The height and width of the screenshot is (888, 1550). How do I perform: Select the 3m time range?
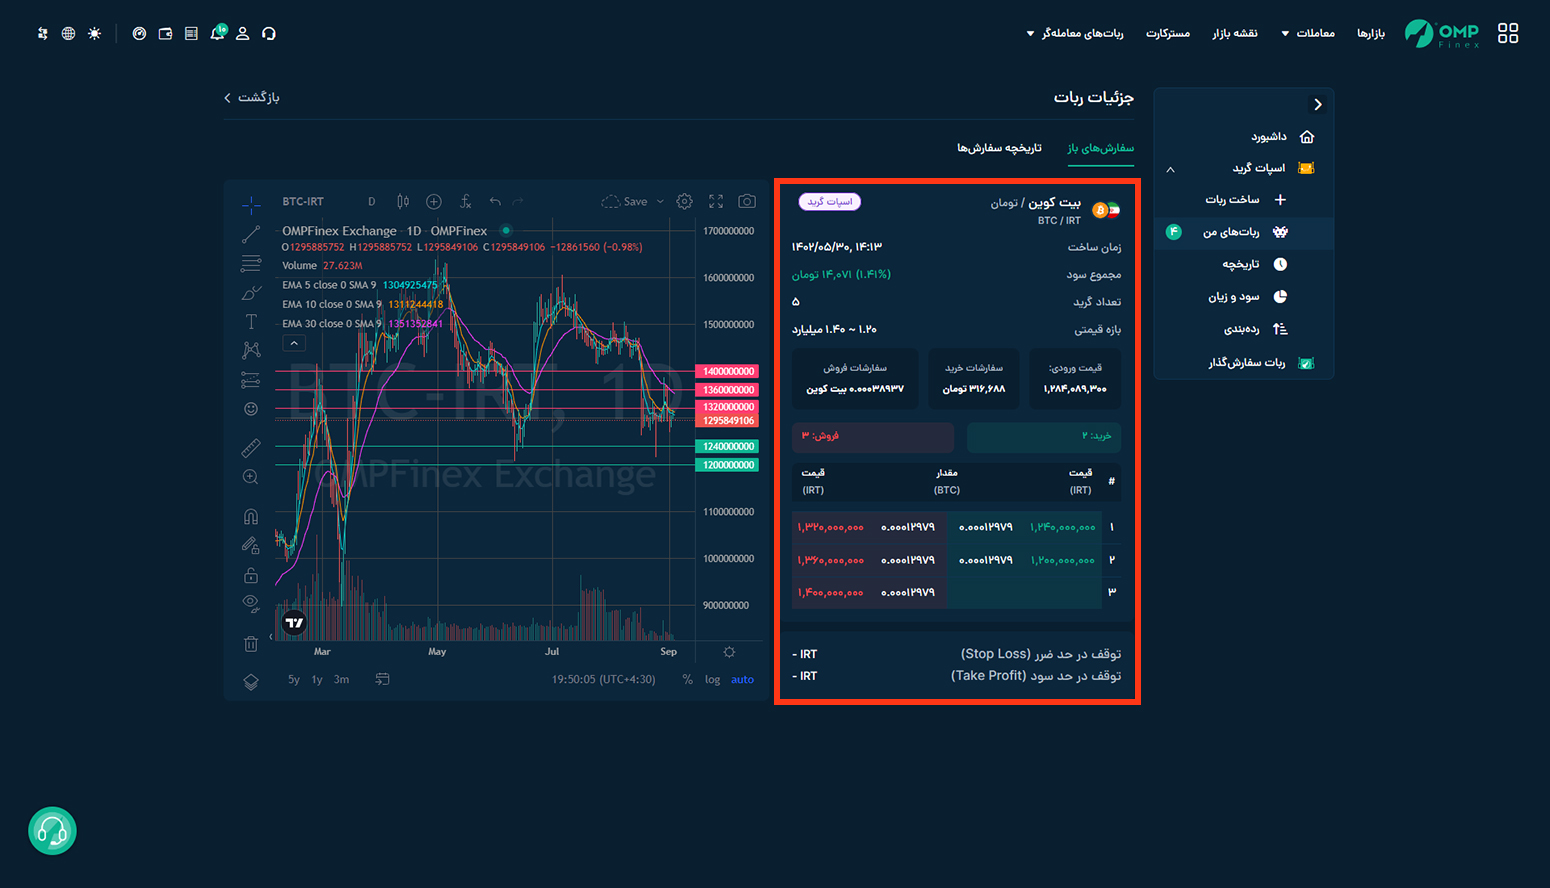coord(341,679)
